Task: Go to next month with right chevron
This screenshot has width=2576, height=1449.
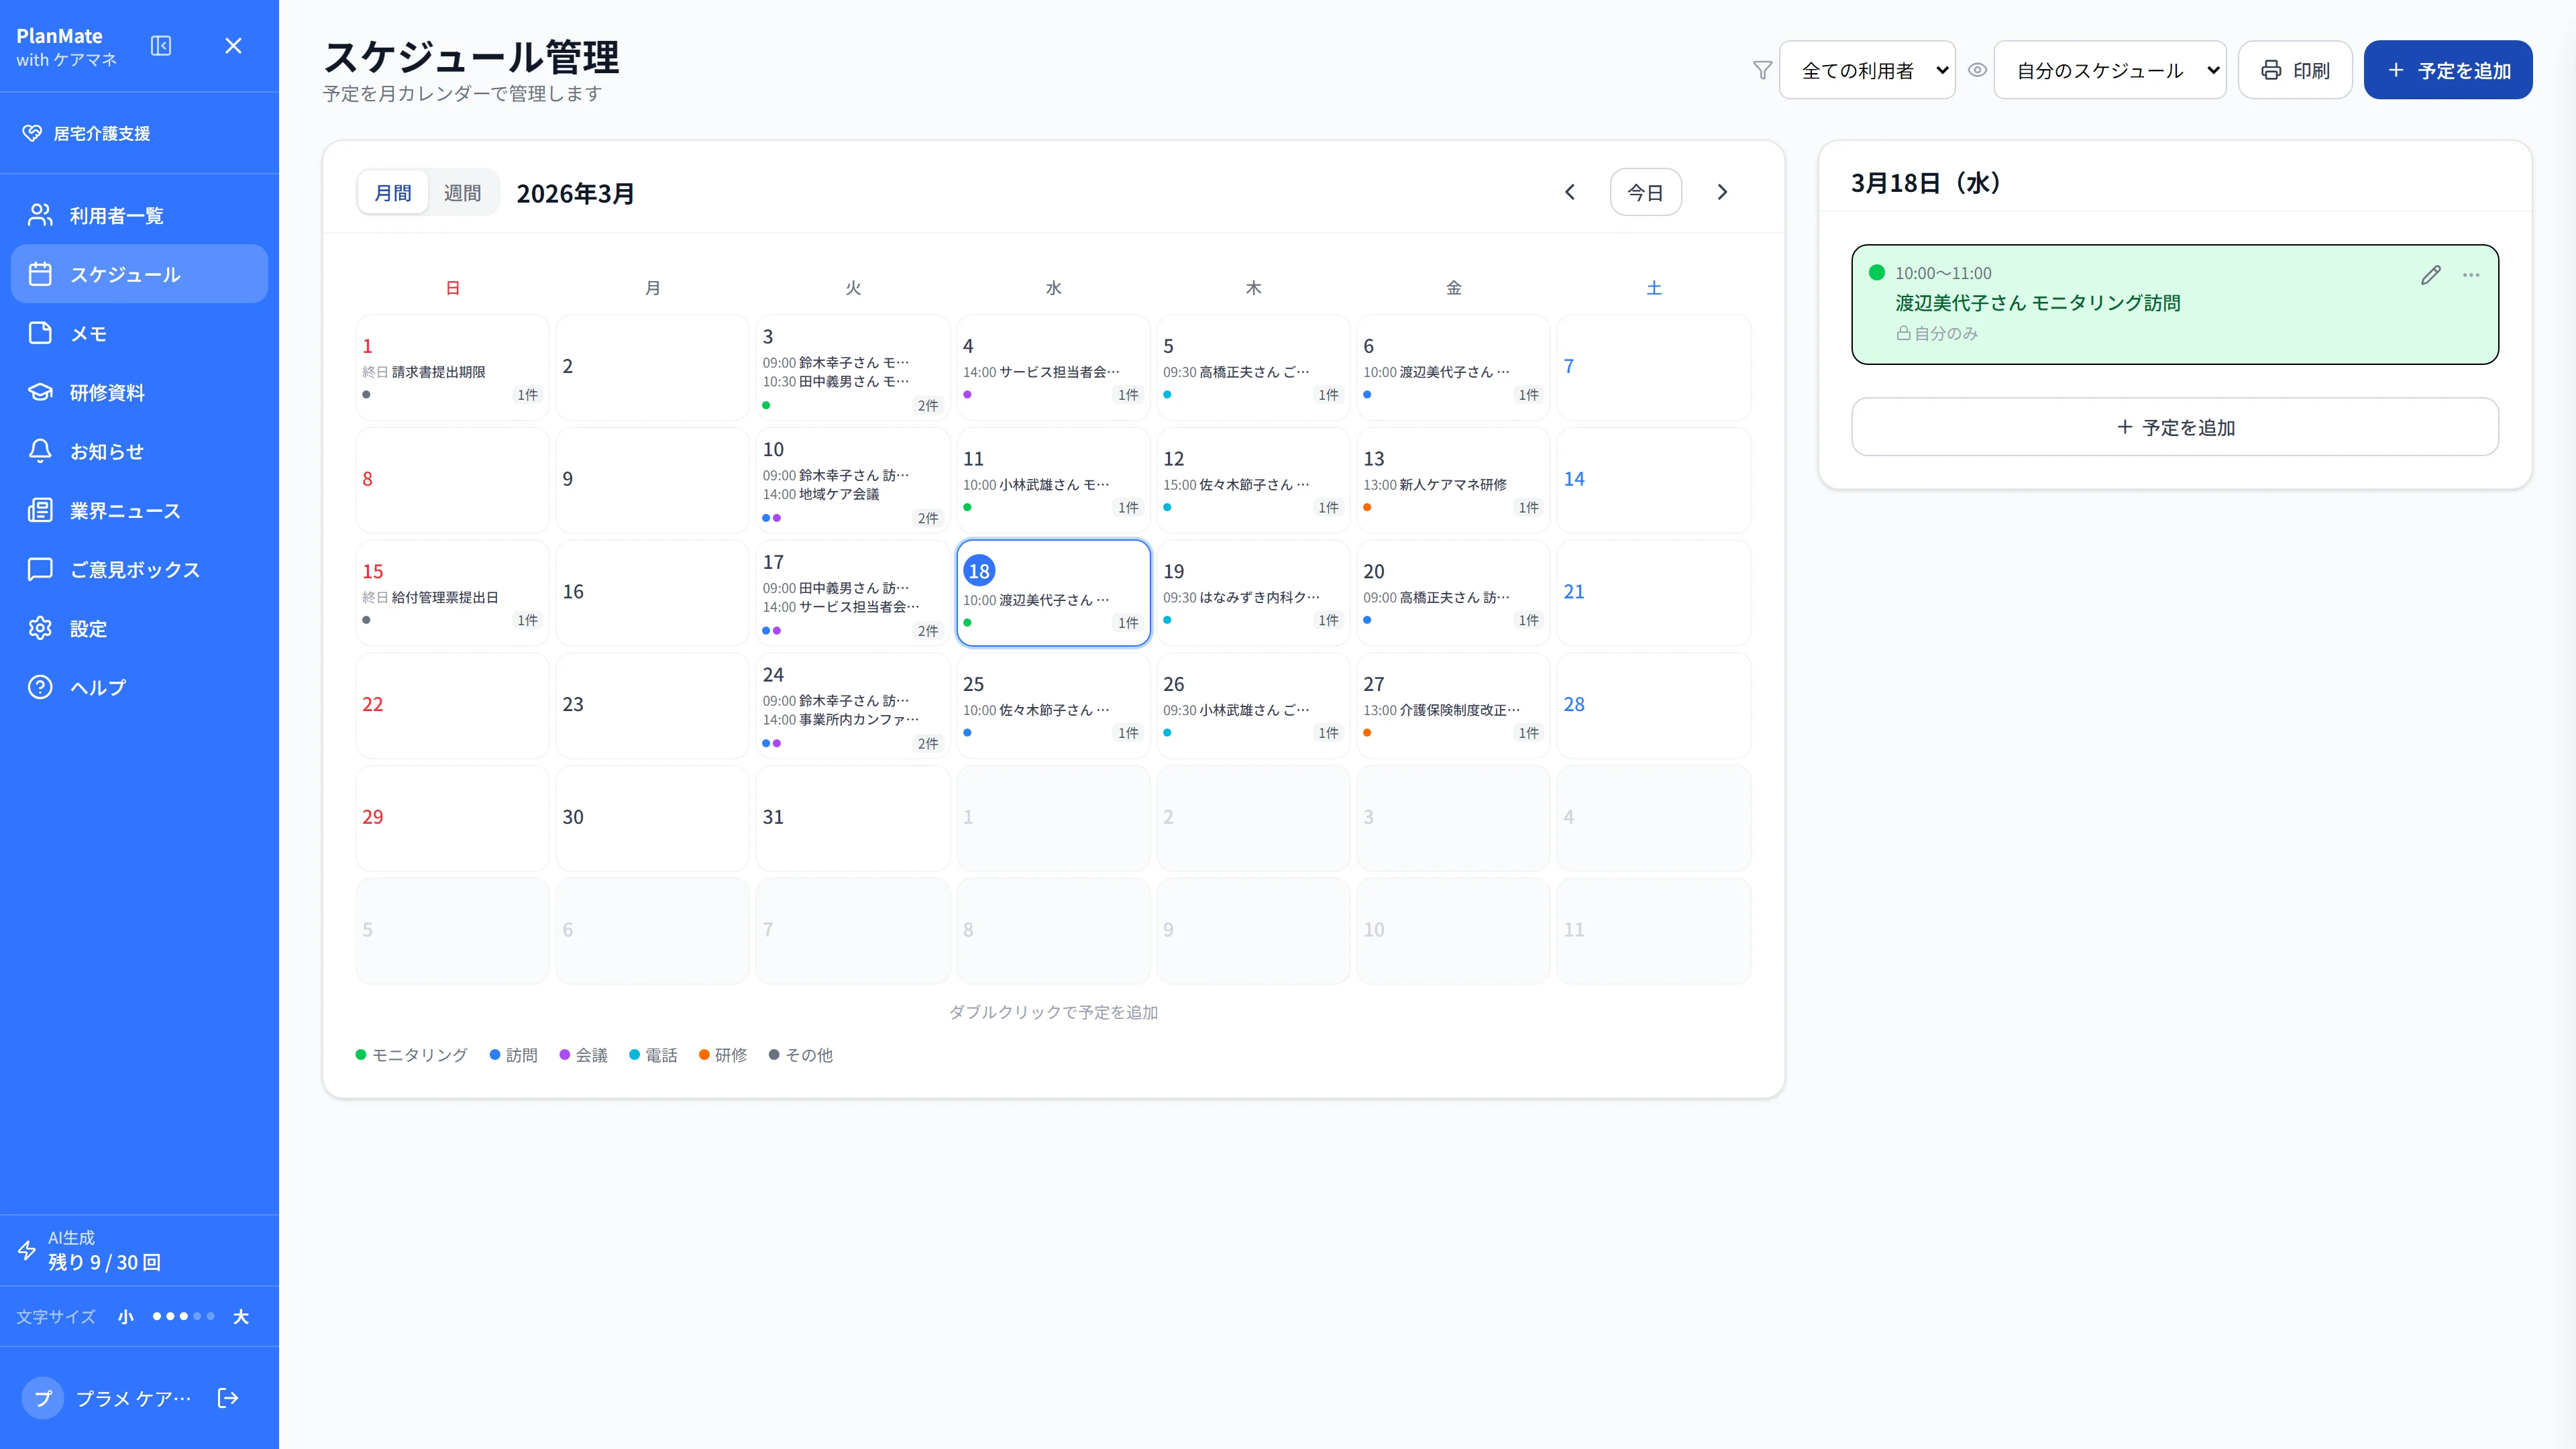Action: pos(1722,192)
